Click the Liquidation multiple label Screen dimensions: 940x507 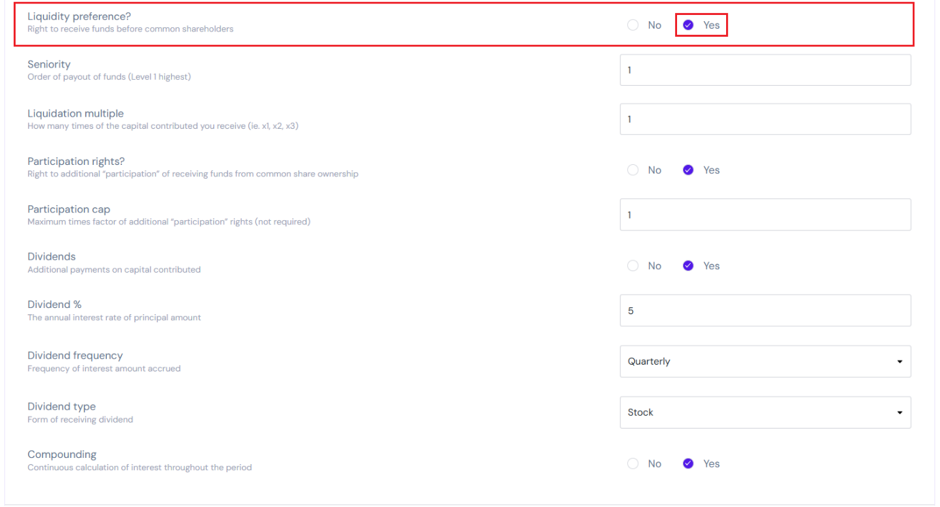tap(76, 114)
